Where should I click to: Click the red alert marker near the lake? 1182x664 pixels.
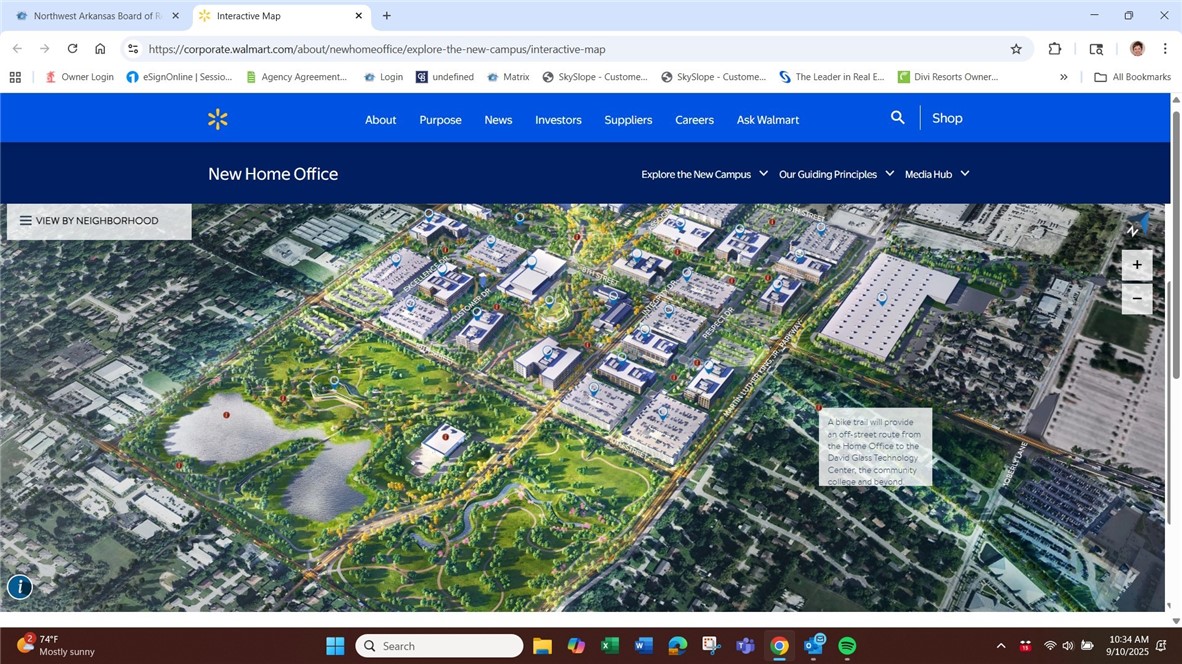[227, 414]
